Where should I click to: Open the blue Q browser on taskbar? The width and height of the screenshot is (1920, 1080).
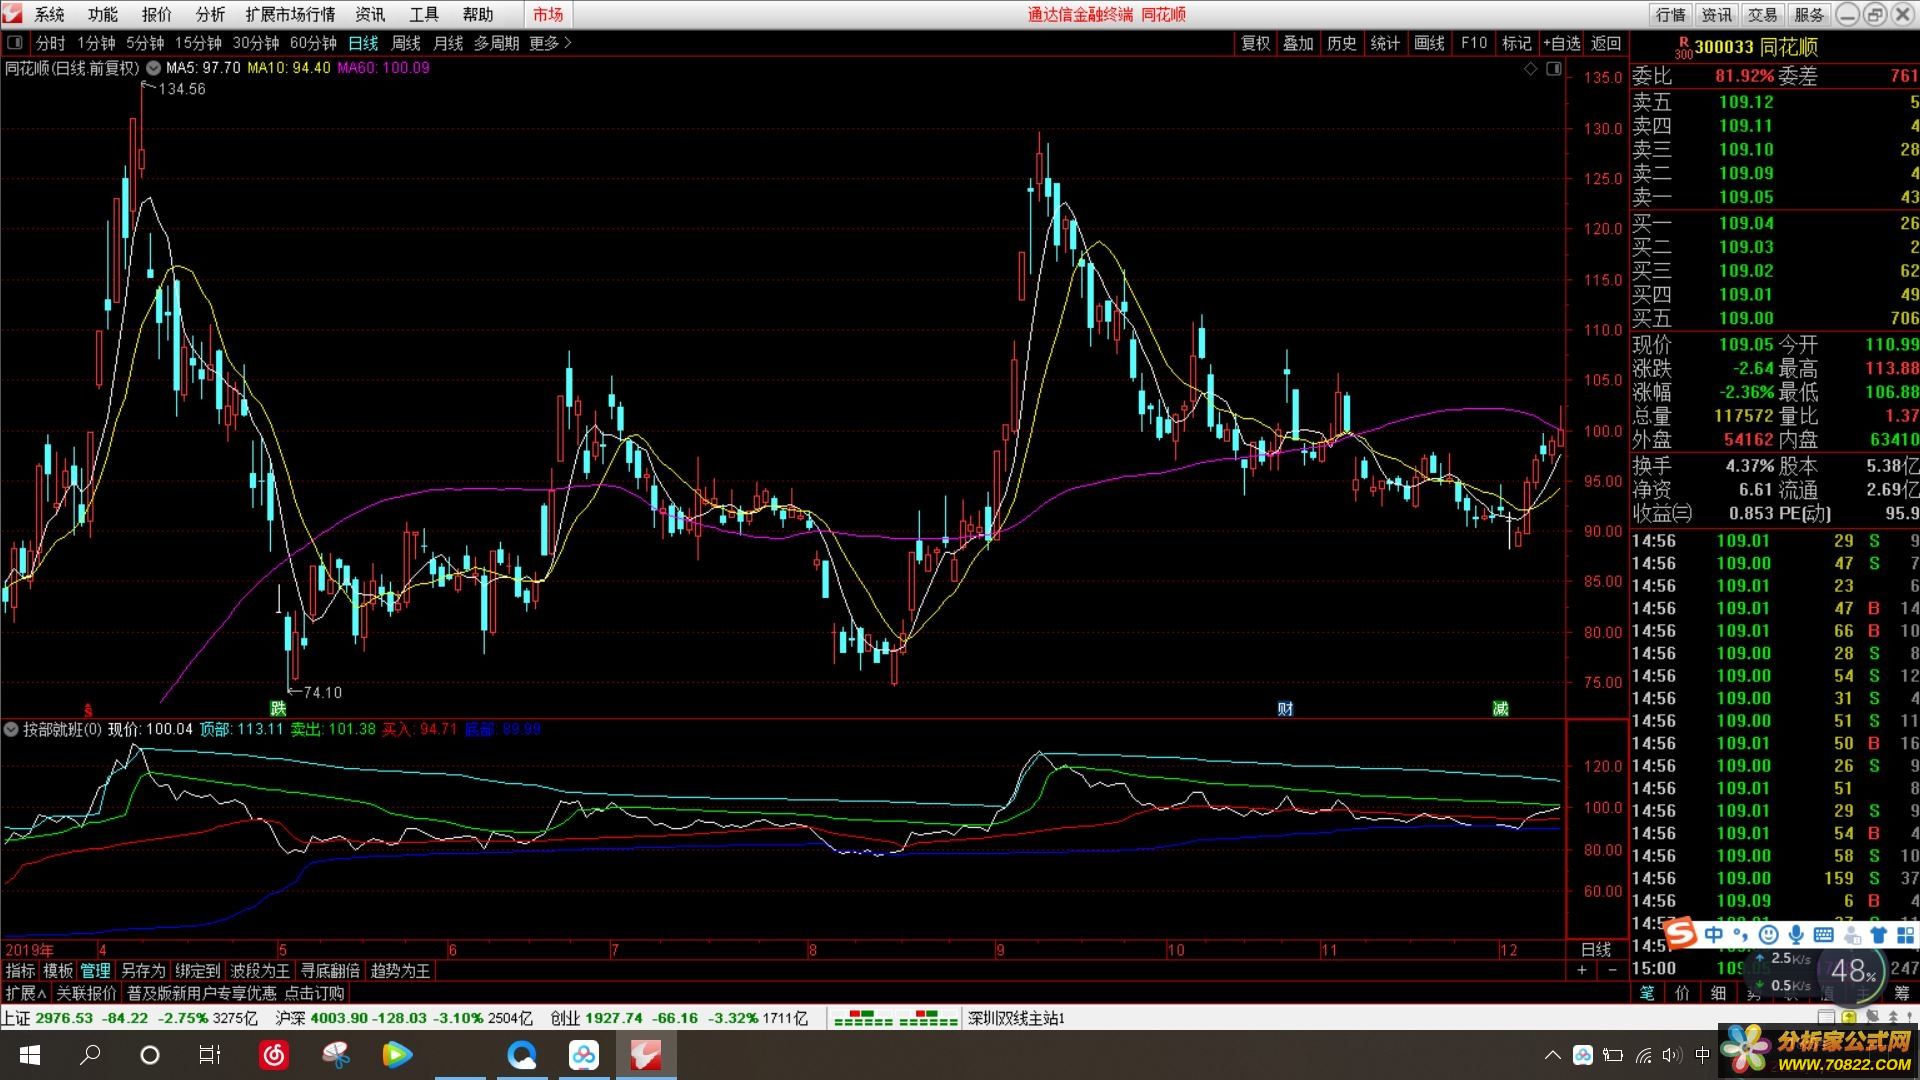522,1055
